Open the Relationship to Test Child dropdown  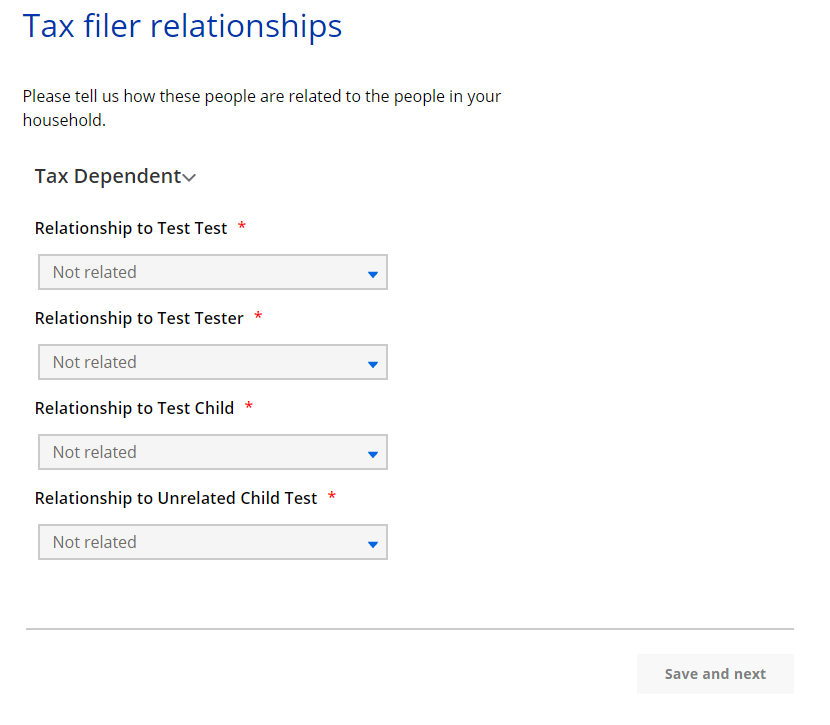click(212, 452)
